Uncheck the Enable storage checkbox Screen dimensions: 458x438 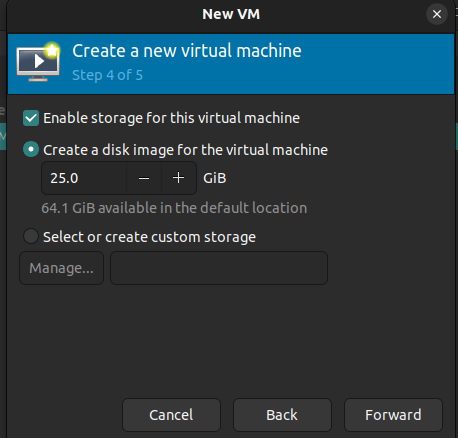pos(31,118)
